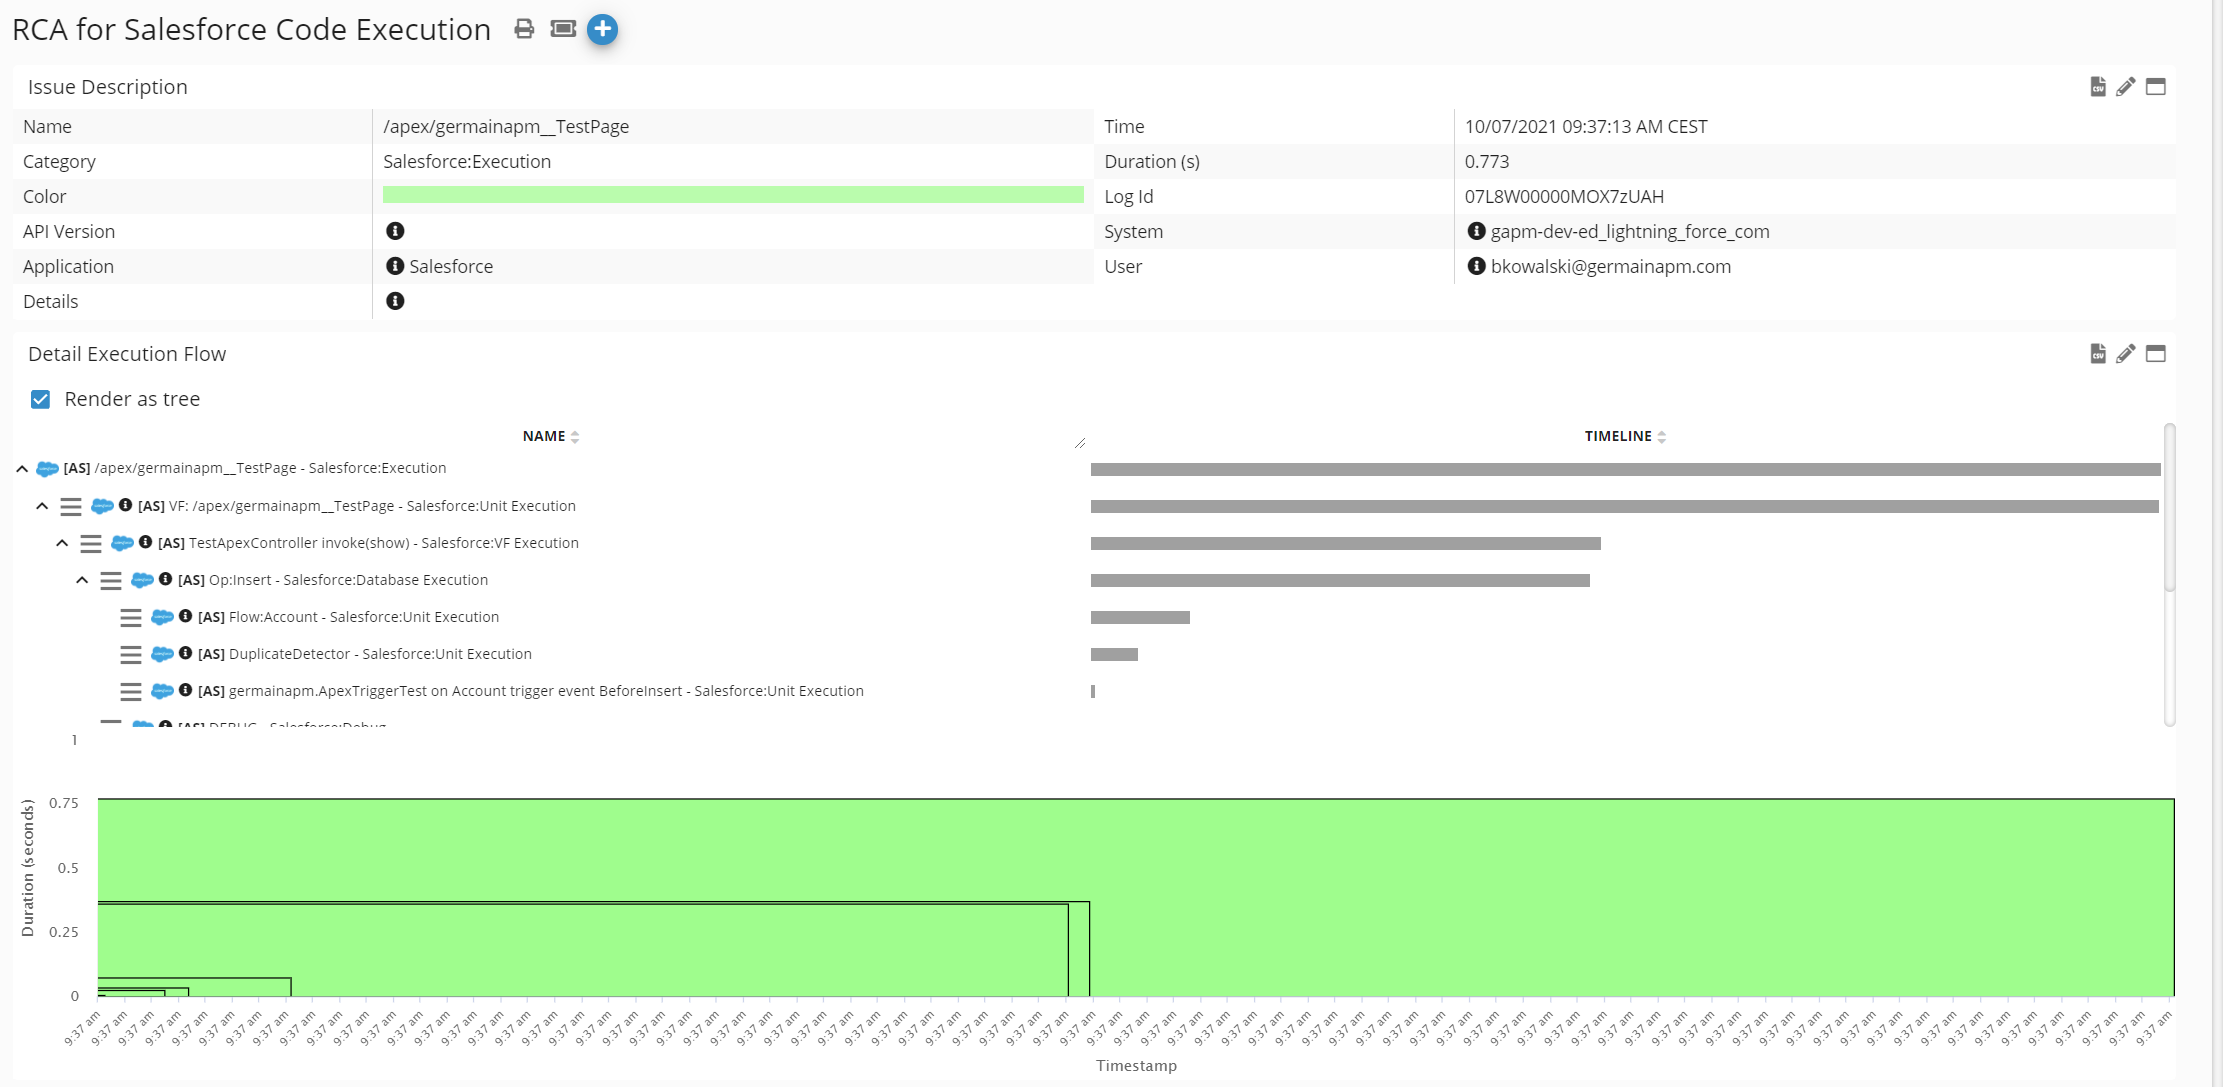Show API Version info icon
2223x1087 pixels.
point(395,231)
